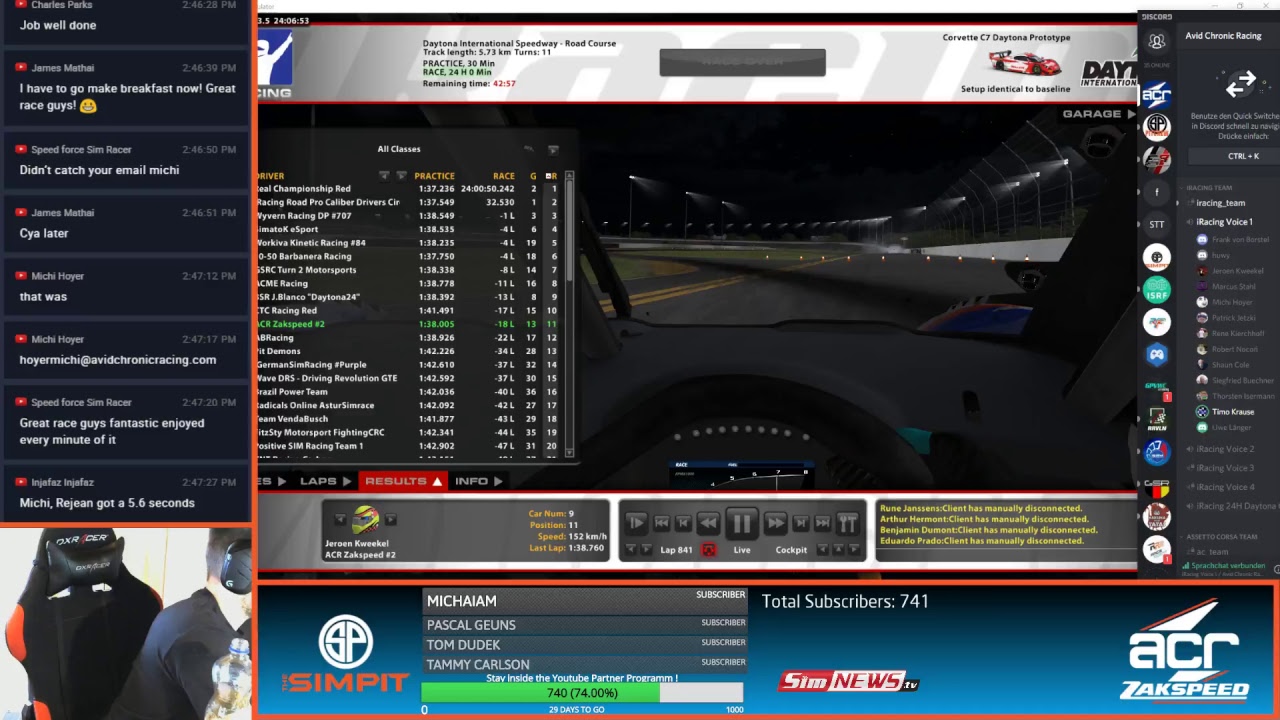The image size is (1280, 720).
Task: Sort by PRACTICE column header
Action: point(434,176)
